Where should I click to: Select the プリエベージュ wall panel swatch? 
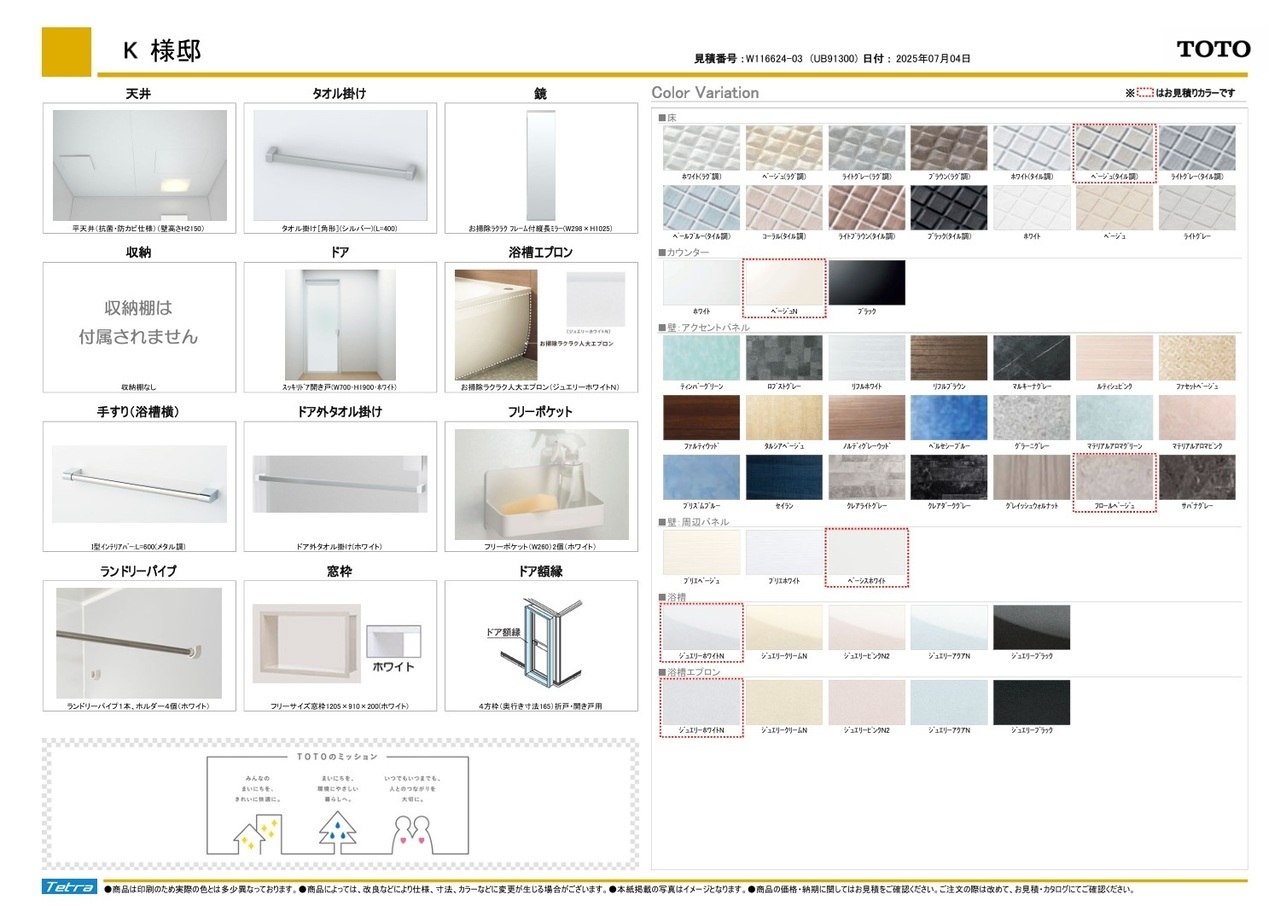click(701, 553)
